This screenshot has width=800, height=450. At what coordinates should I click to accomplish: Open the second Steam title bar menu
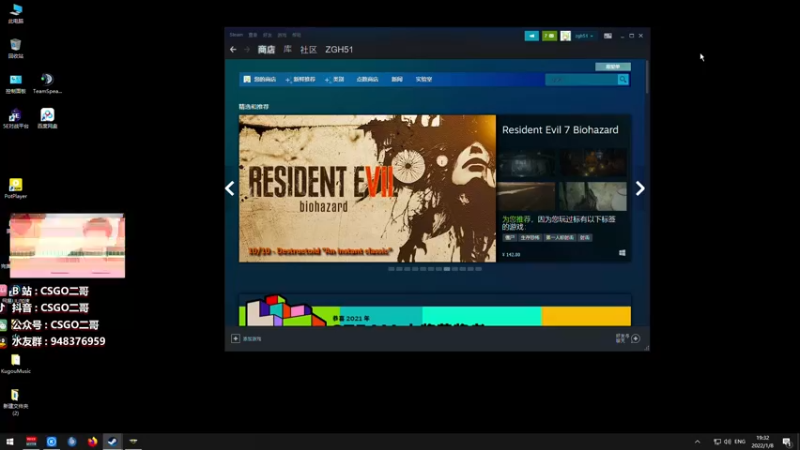pos(253,35)
